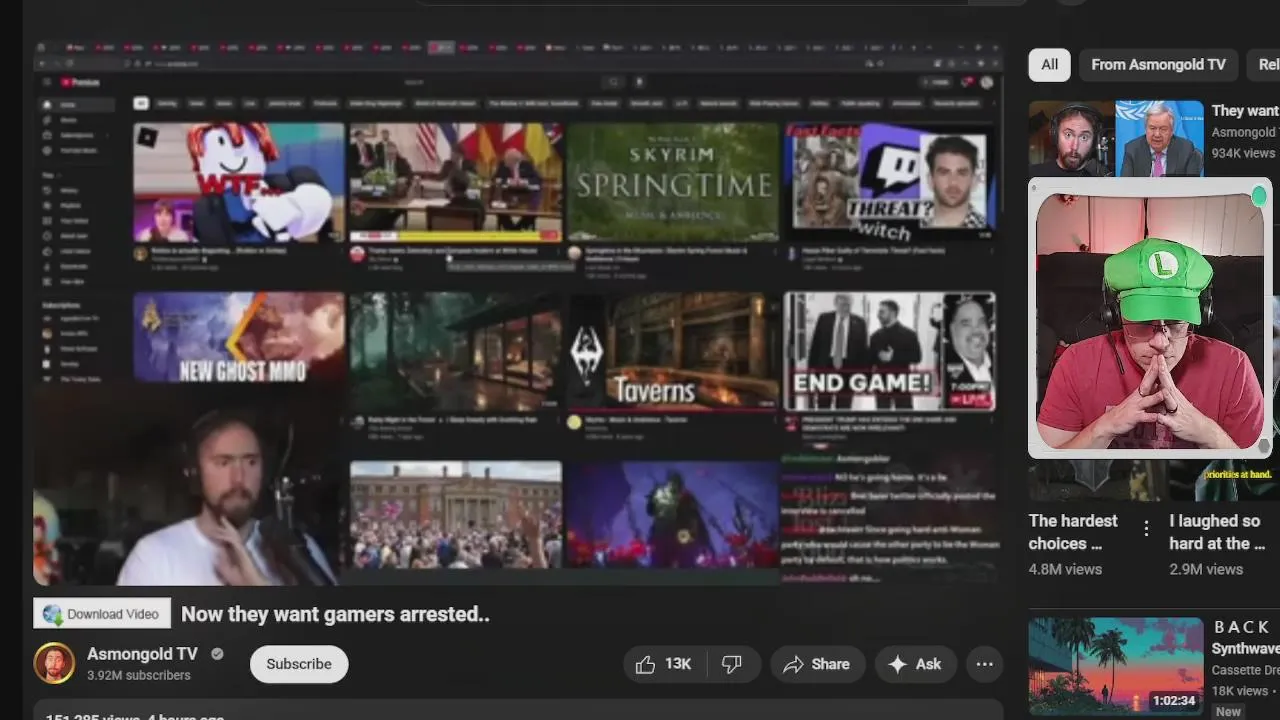This screenshot has width=1280, height=720.
Task: Click the '3.92M subscribers' text
Action: point(138,675)
